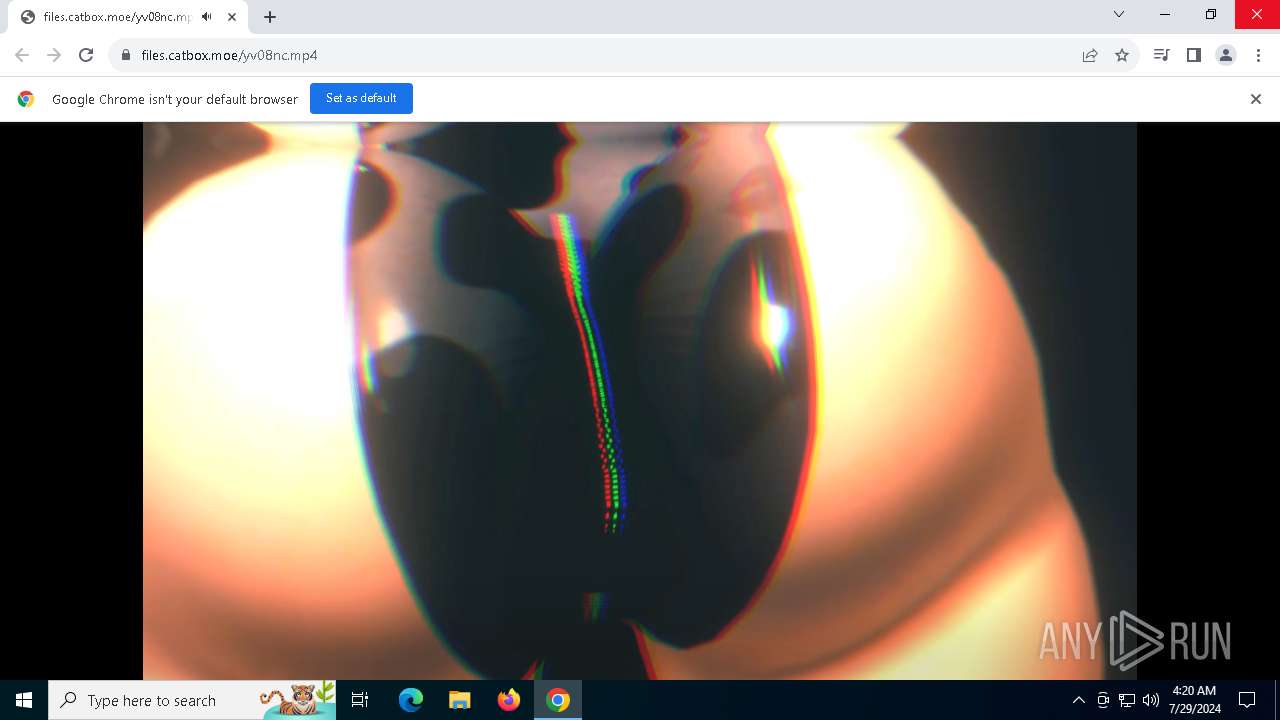Viewport: 1280px width, 720px height.
Task: Open the Windows Start menu
Action: 24,700
